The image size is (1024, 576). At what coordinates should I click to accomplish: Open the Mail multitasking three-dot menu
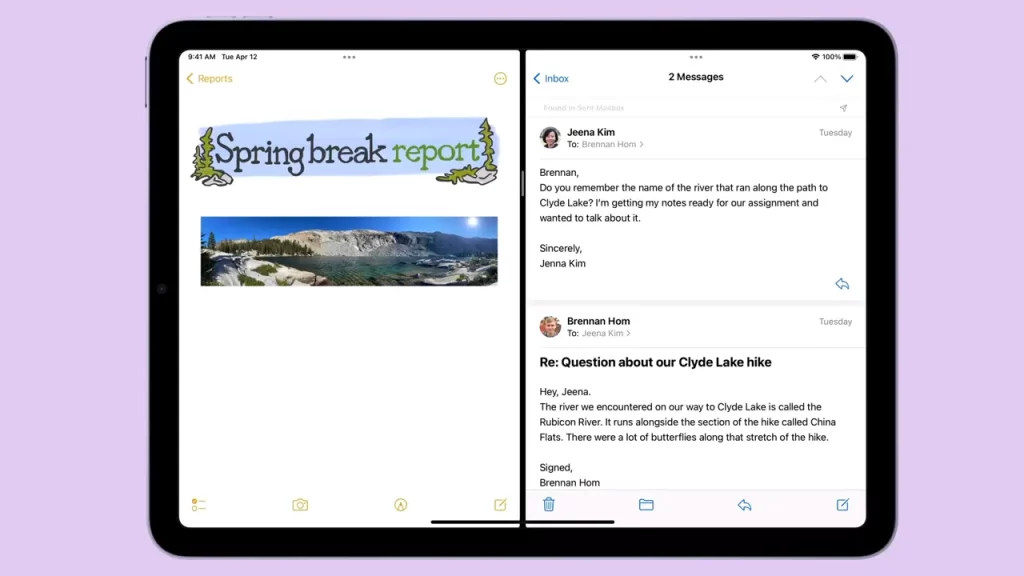(x=696, y=57)
